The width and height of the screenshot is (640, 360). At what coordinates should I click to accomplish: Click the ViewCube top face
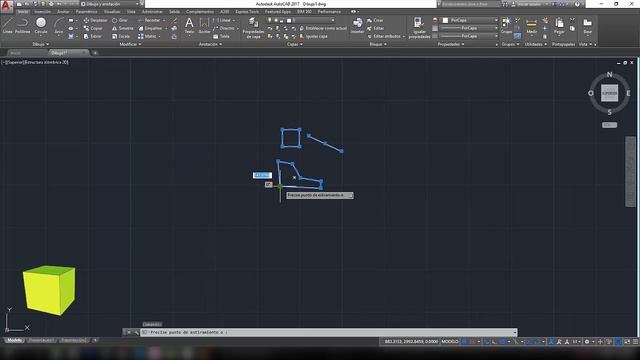609,93
